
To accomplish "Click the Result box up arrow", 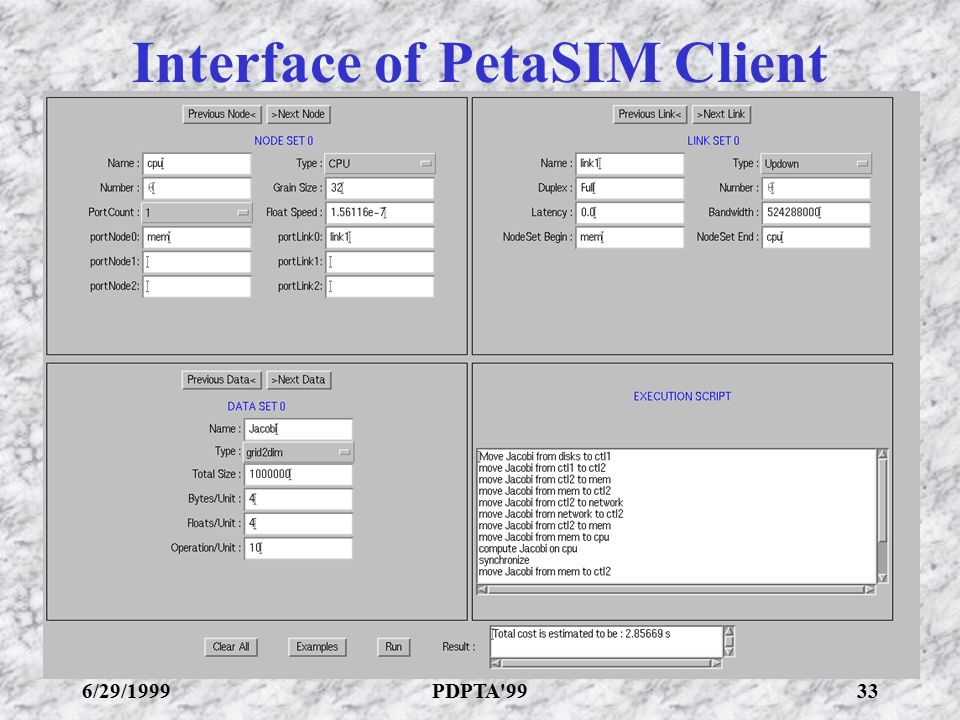I will 729,631.
